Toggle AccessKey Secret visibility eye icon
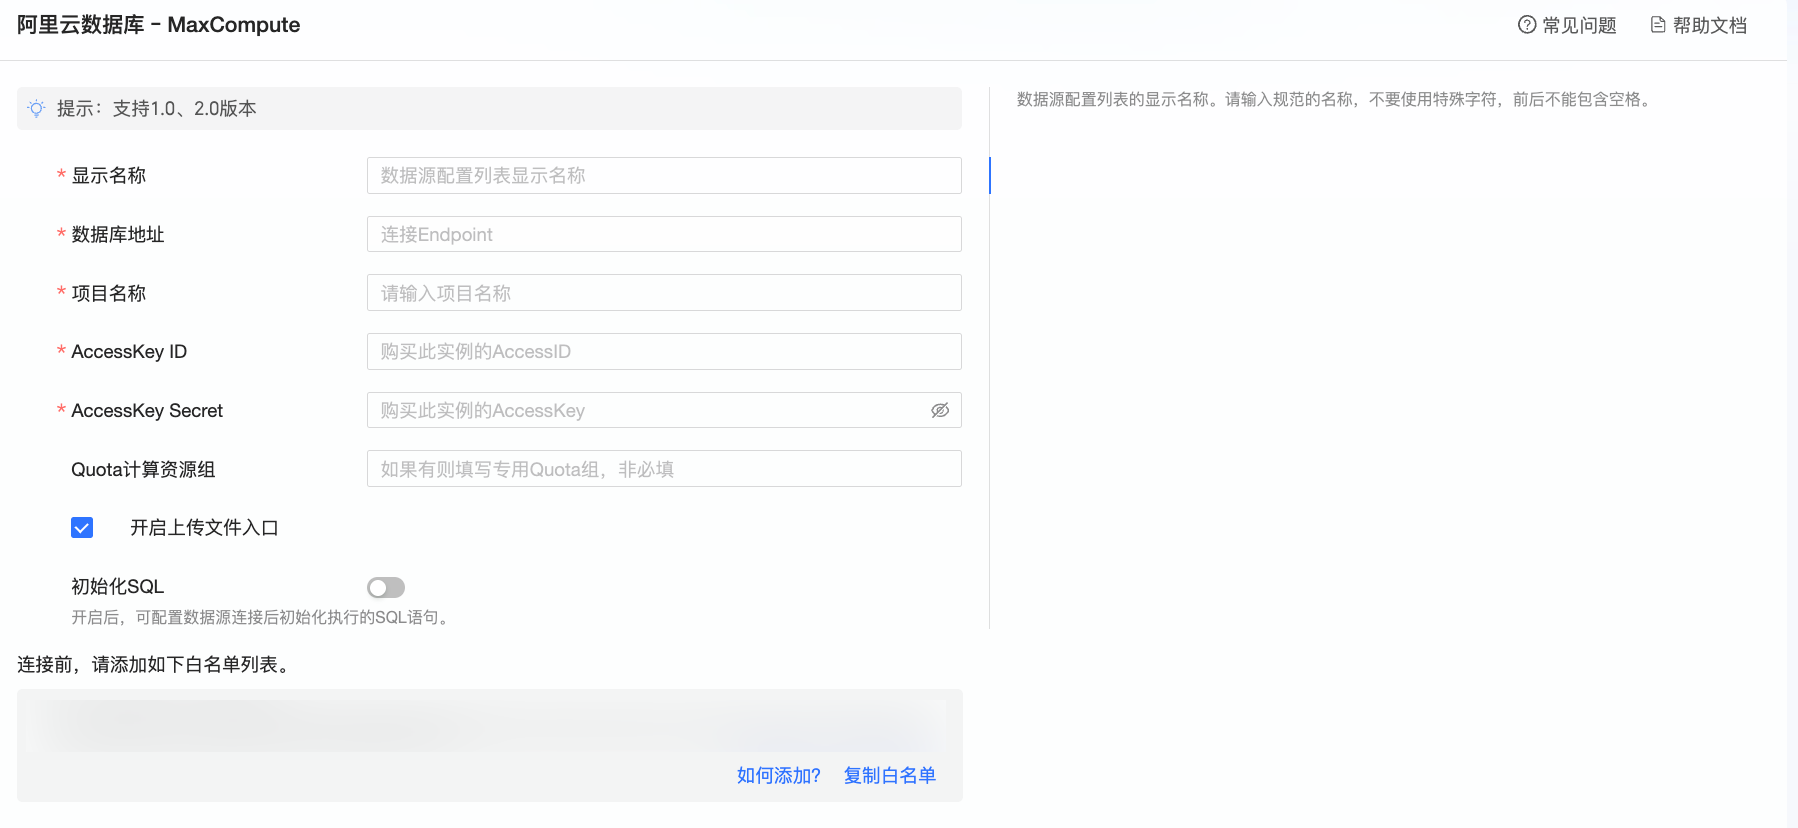 click(940, 410)
